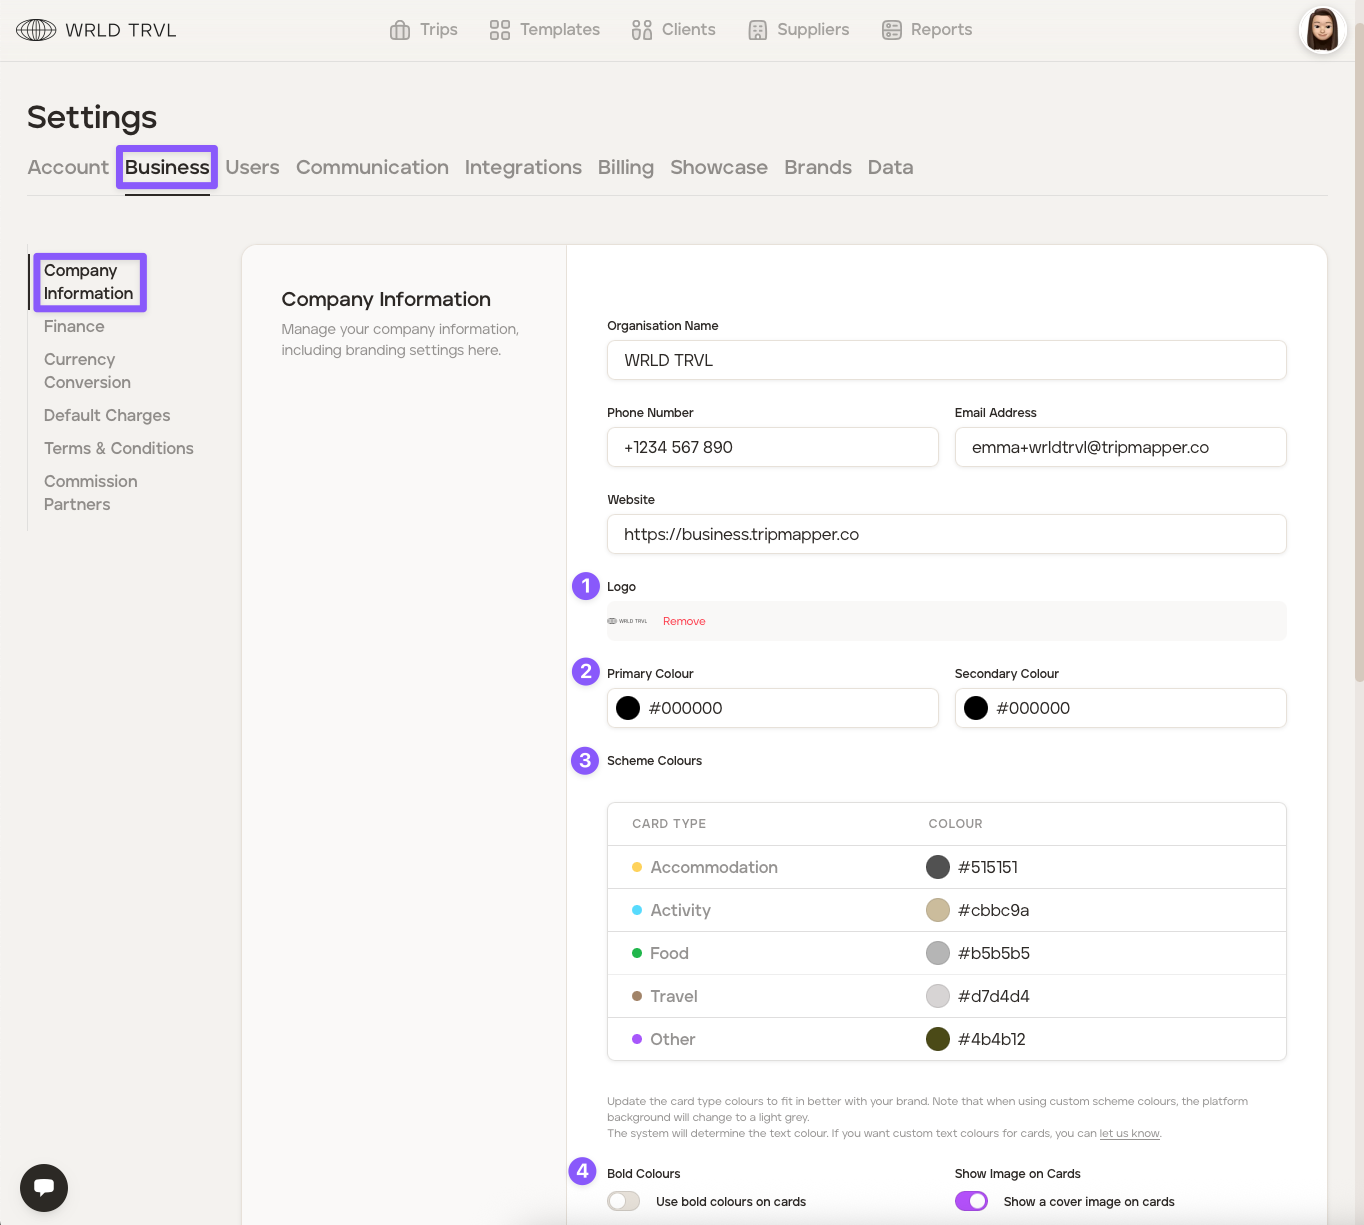1364x1225 pixels.
Task: Open the Integrations settings tab
Action: coord(523,167)
